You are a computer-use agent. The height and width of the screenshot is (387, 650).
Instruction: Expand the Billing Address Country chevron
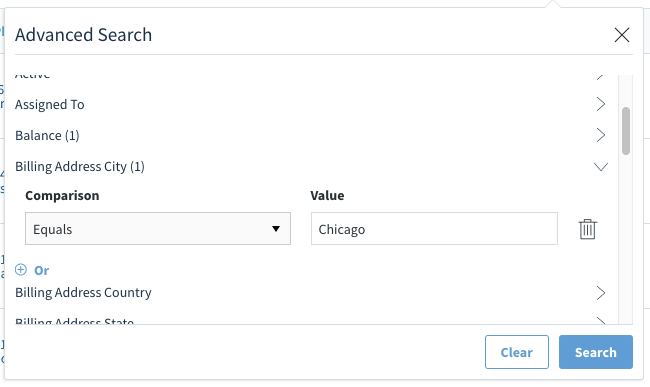click(601, 293)
